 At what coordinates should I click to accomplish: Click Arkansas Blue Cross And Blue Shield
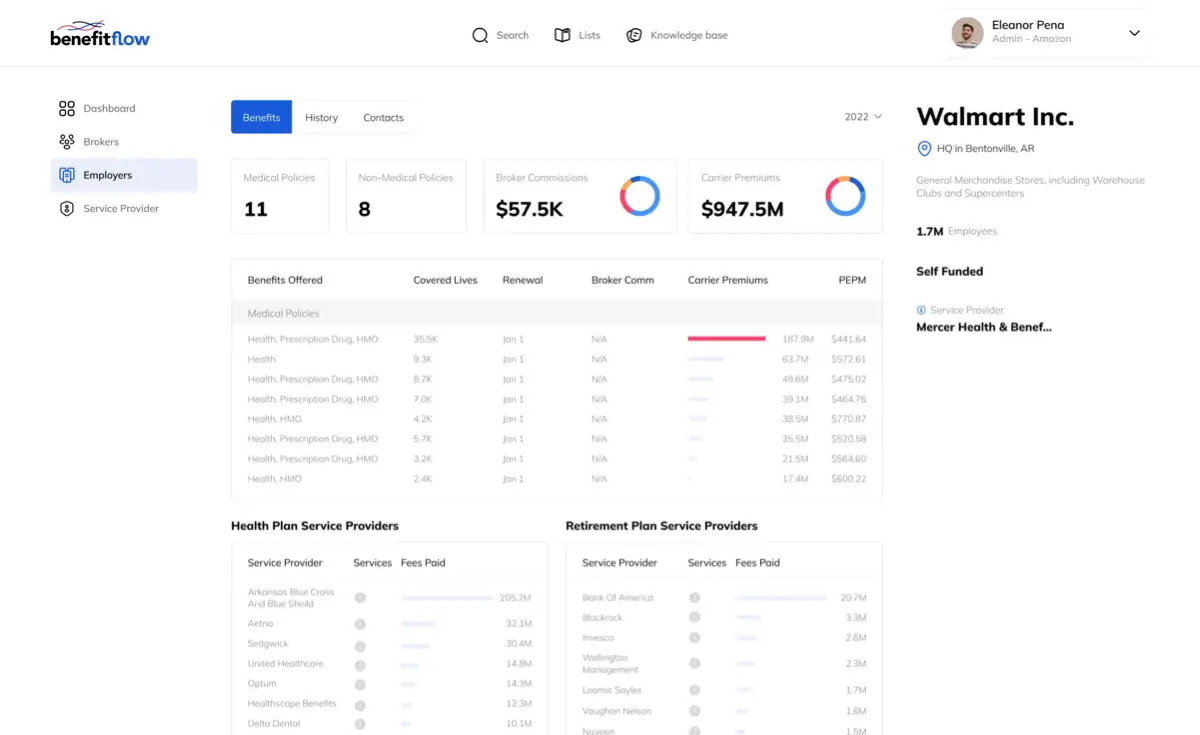pyautogui.click(x=291, y=598)
